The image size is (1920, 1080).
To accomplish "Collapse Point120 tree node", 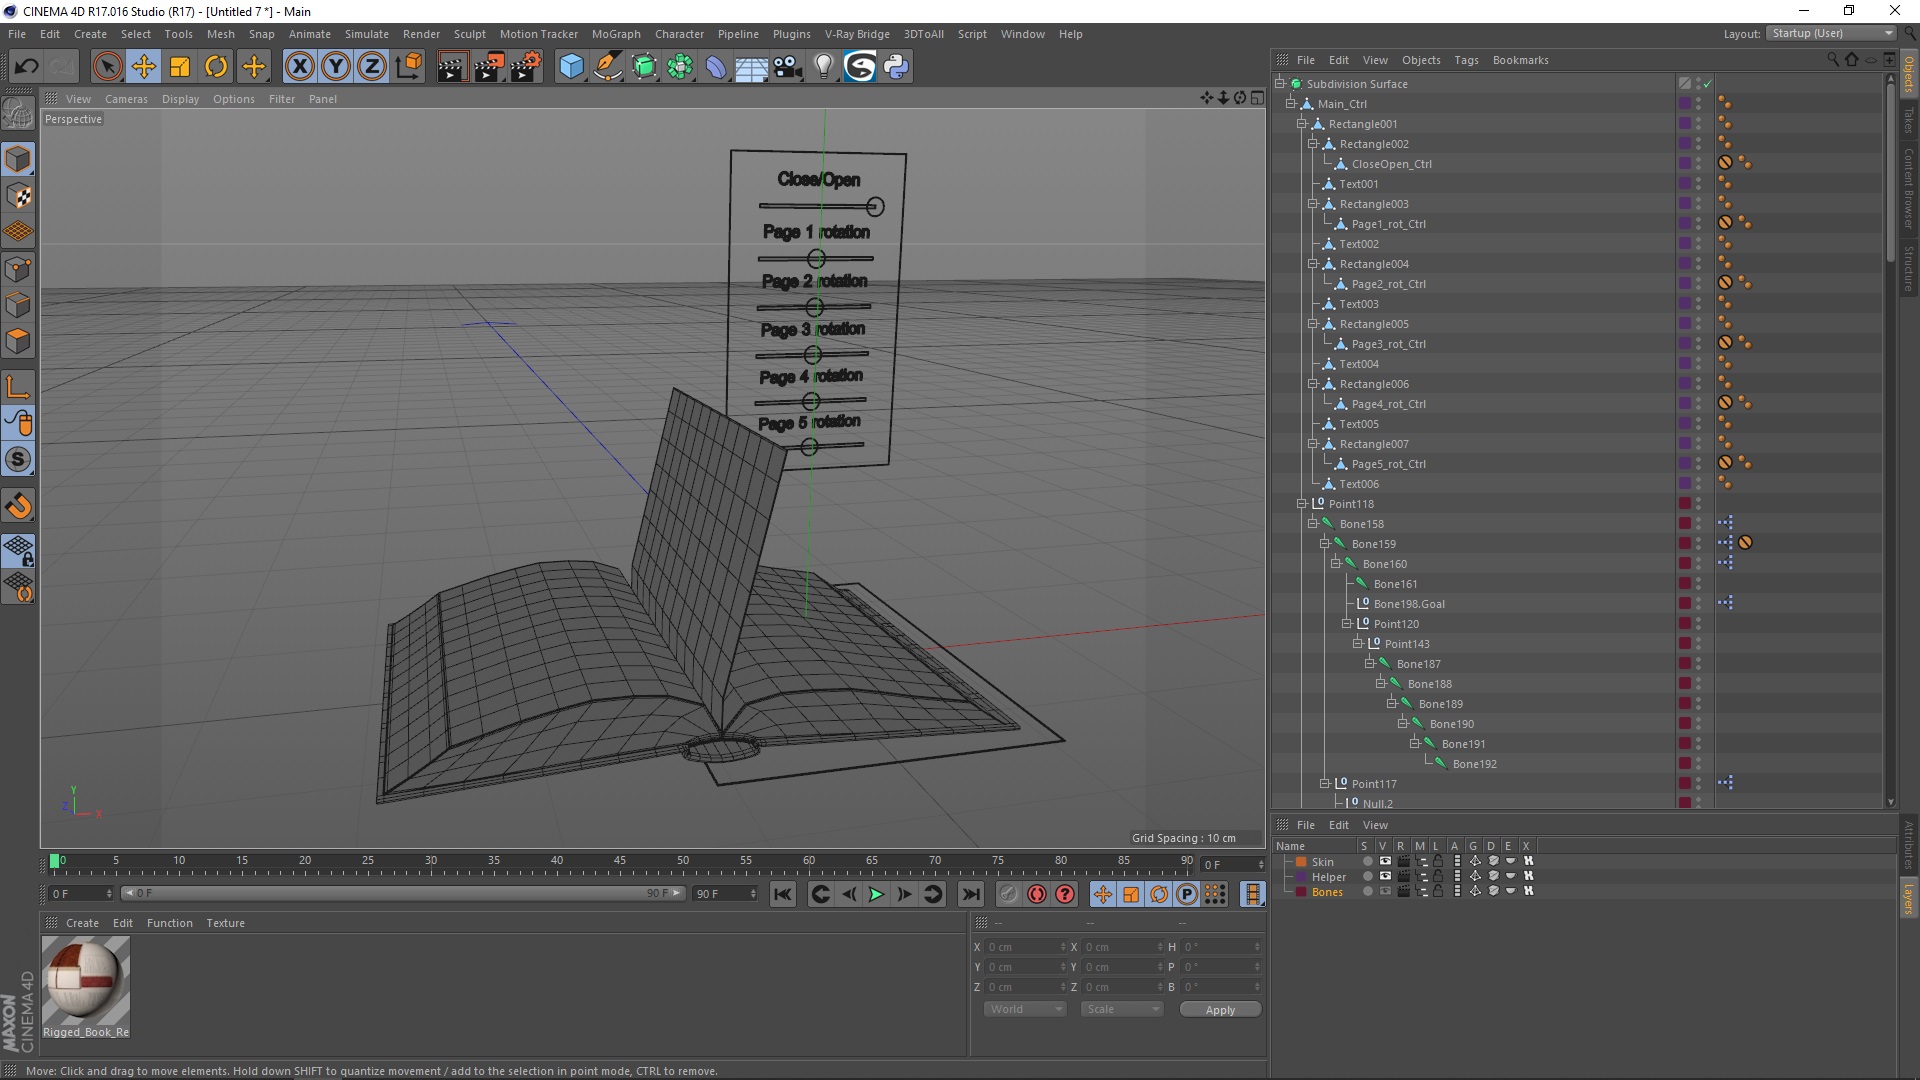I will point(1347,624).
